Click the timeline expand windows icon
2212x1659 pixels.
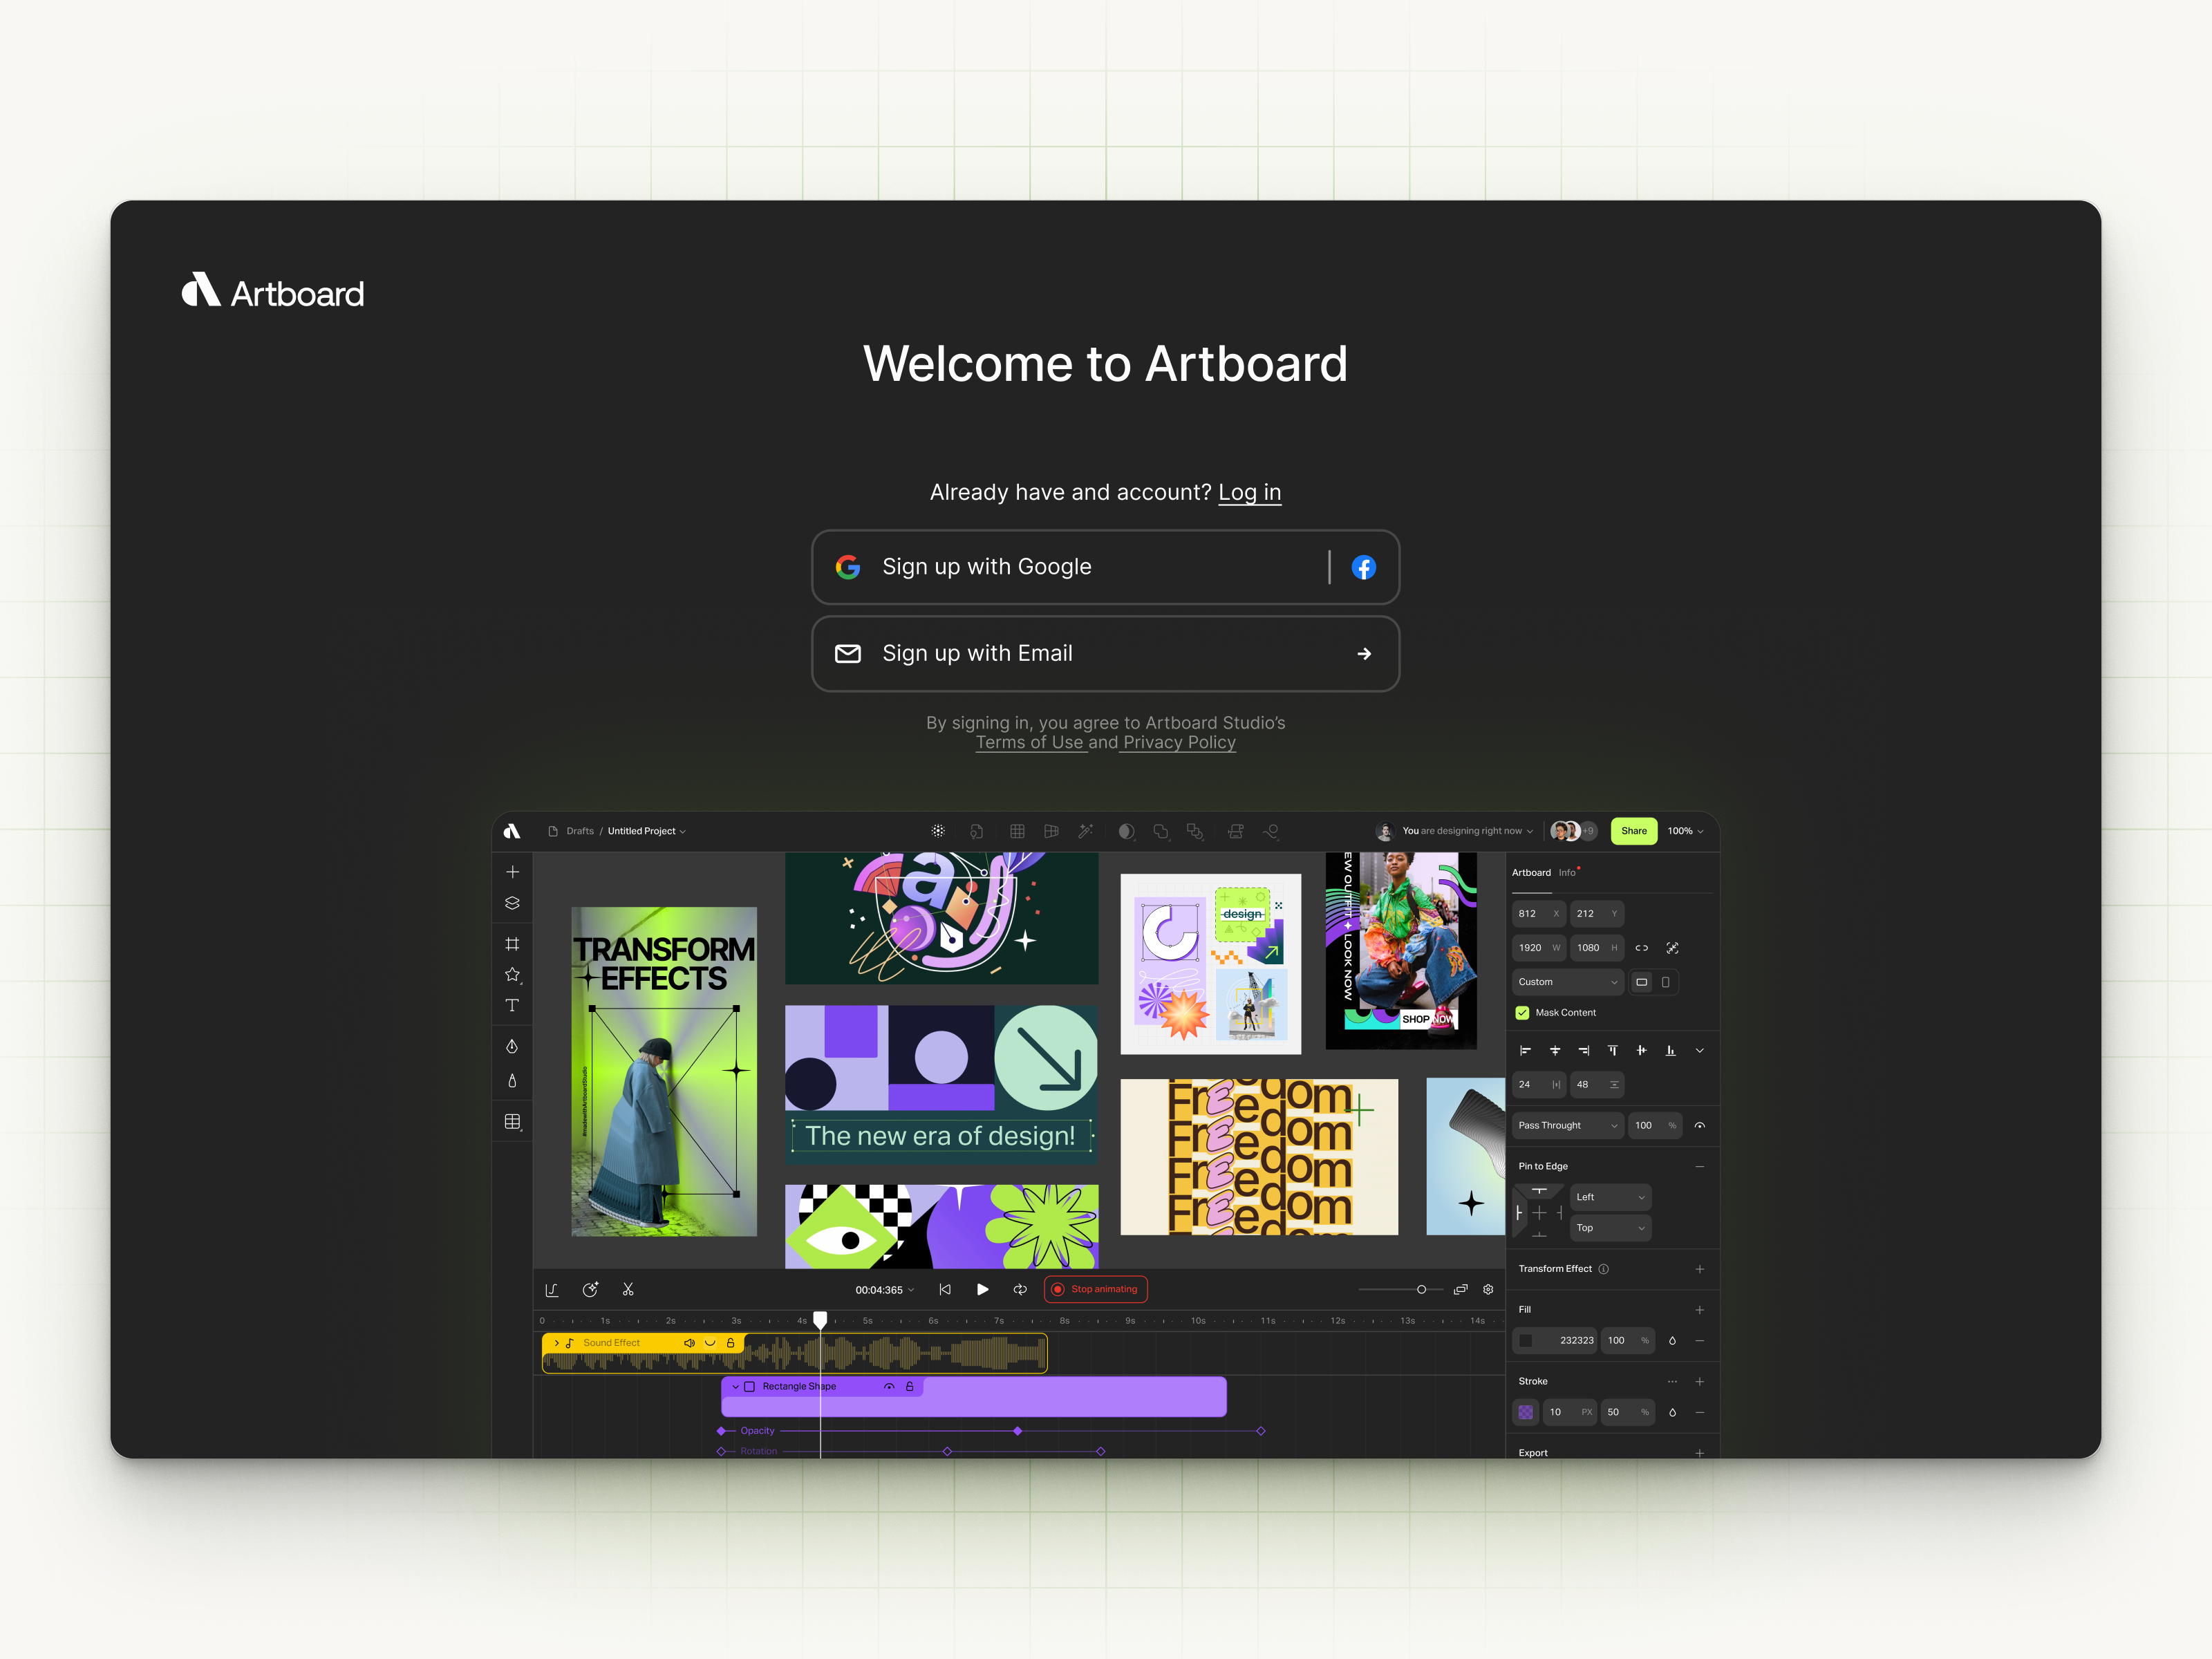click(x=1460, y=1290)
